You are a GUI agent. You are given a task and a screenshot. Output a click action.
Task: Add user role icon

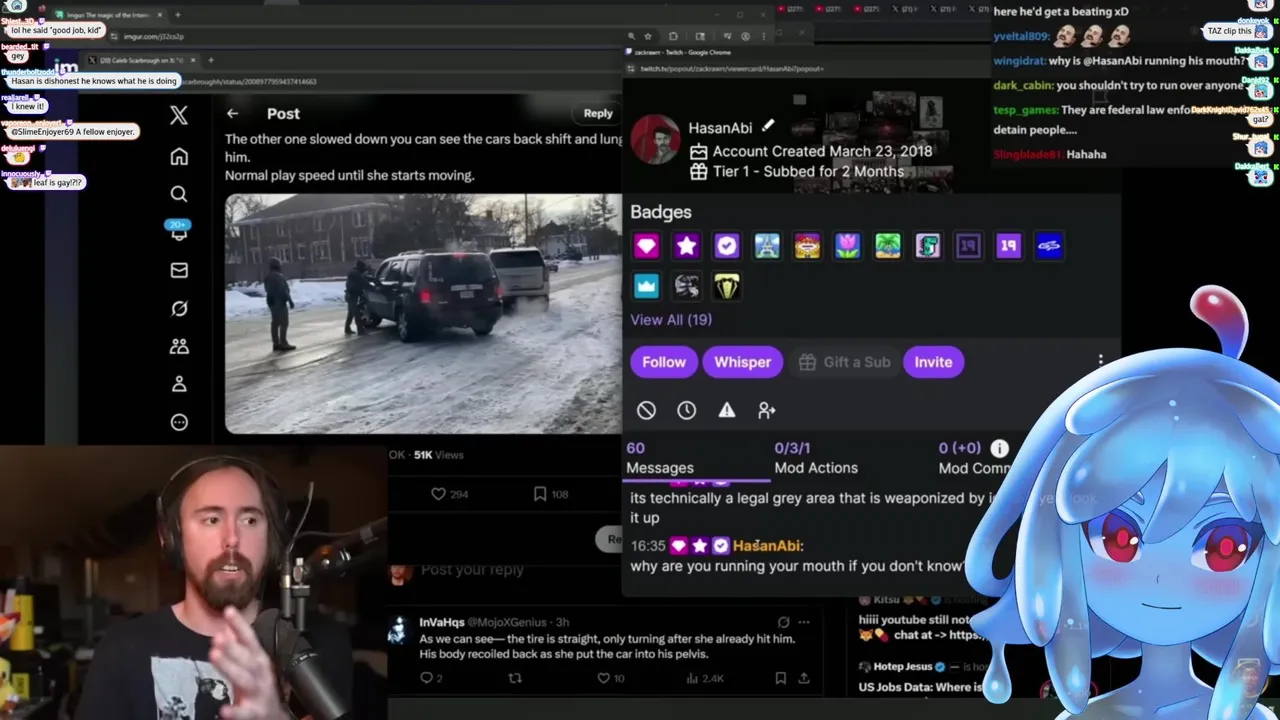coord(767,411)
